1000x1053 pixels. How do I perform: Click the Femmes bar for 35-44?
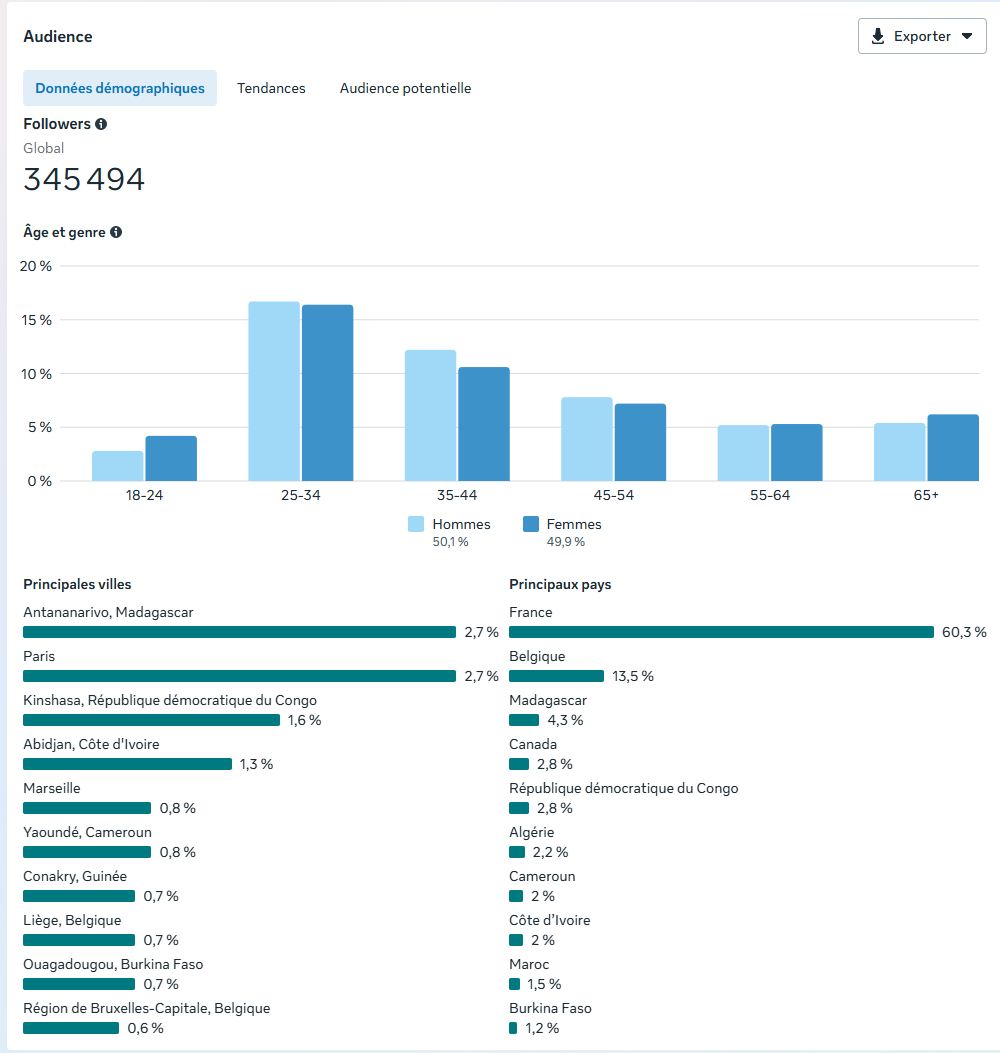pos(484,424)
